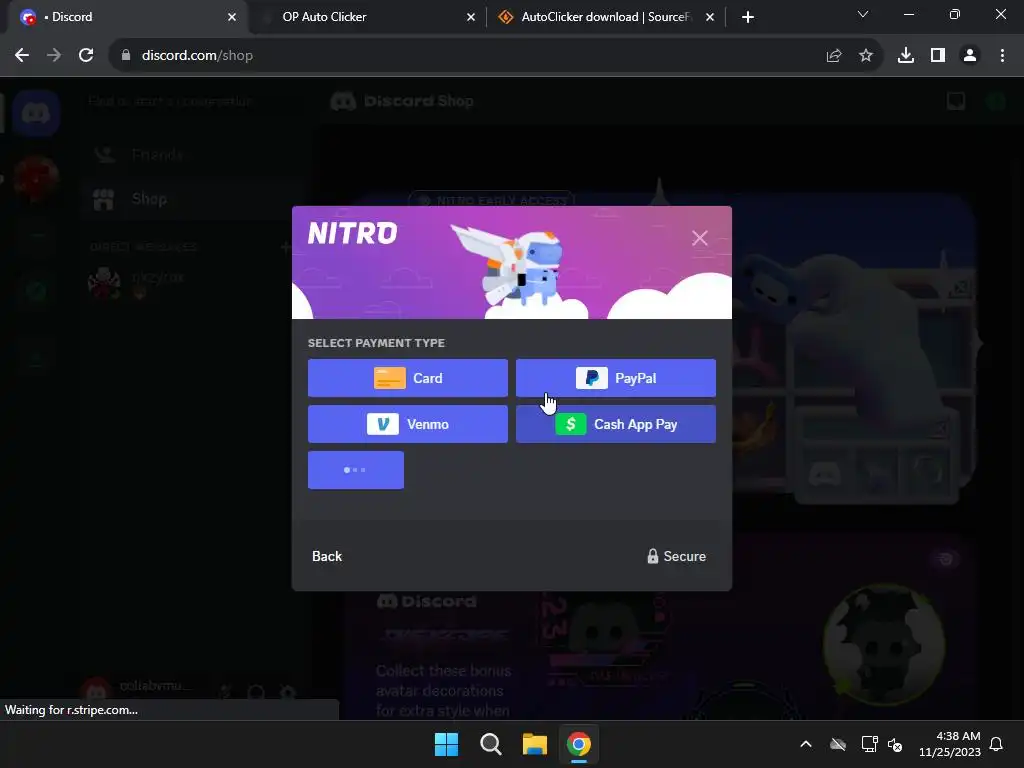
Task: Click the Secure lock indicator
Action: coord(676,556)
